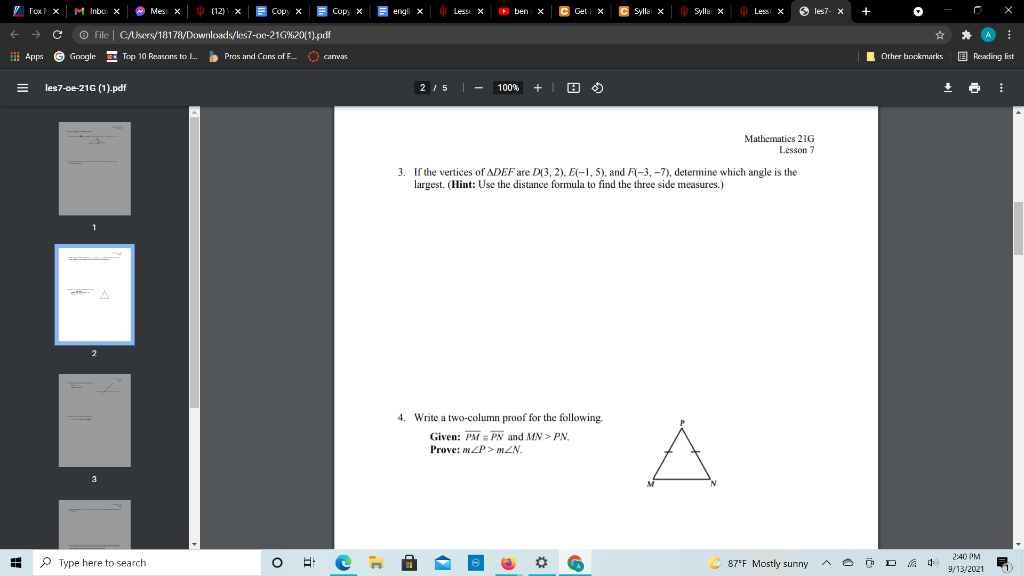
Task: Edit the page number field
Action: 423,88
